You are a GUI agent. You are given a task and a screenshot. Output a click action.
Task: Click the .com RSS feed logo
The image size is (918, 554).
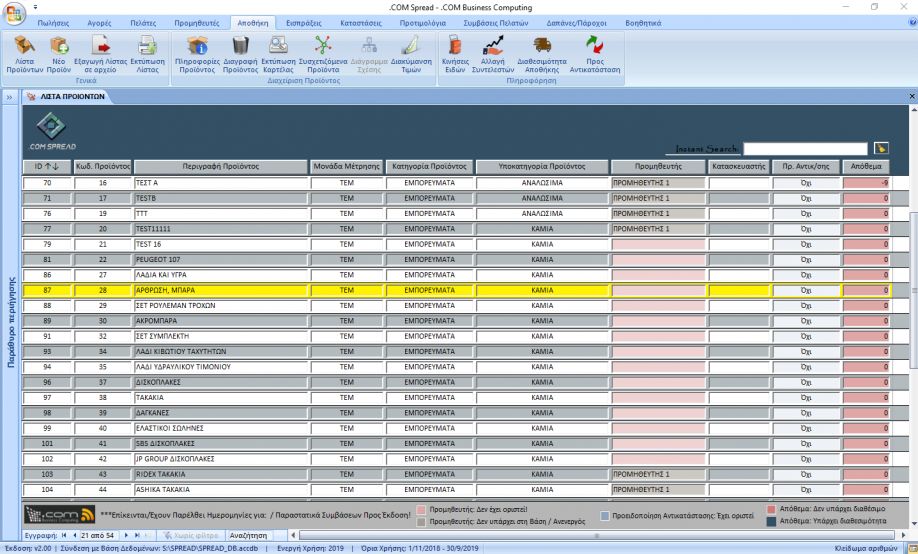click(x=60, y=515)
